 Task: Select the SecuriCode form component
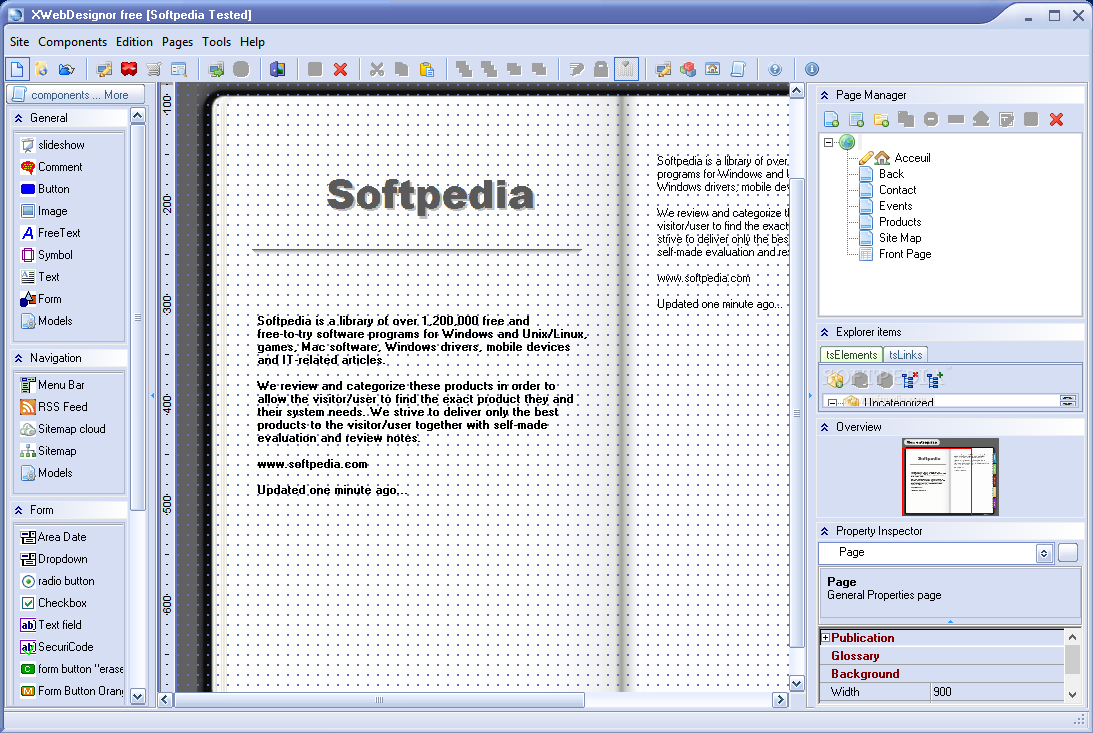tap(56, 647)
